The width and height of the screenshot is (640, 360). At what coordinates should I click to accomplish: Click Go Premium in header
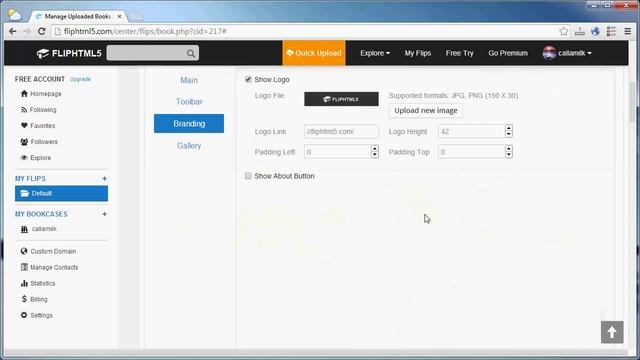pyautogui.click(x=508, y=53)
